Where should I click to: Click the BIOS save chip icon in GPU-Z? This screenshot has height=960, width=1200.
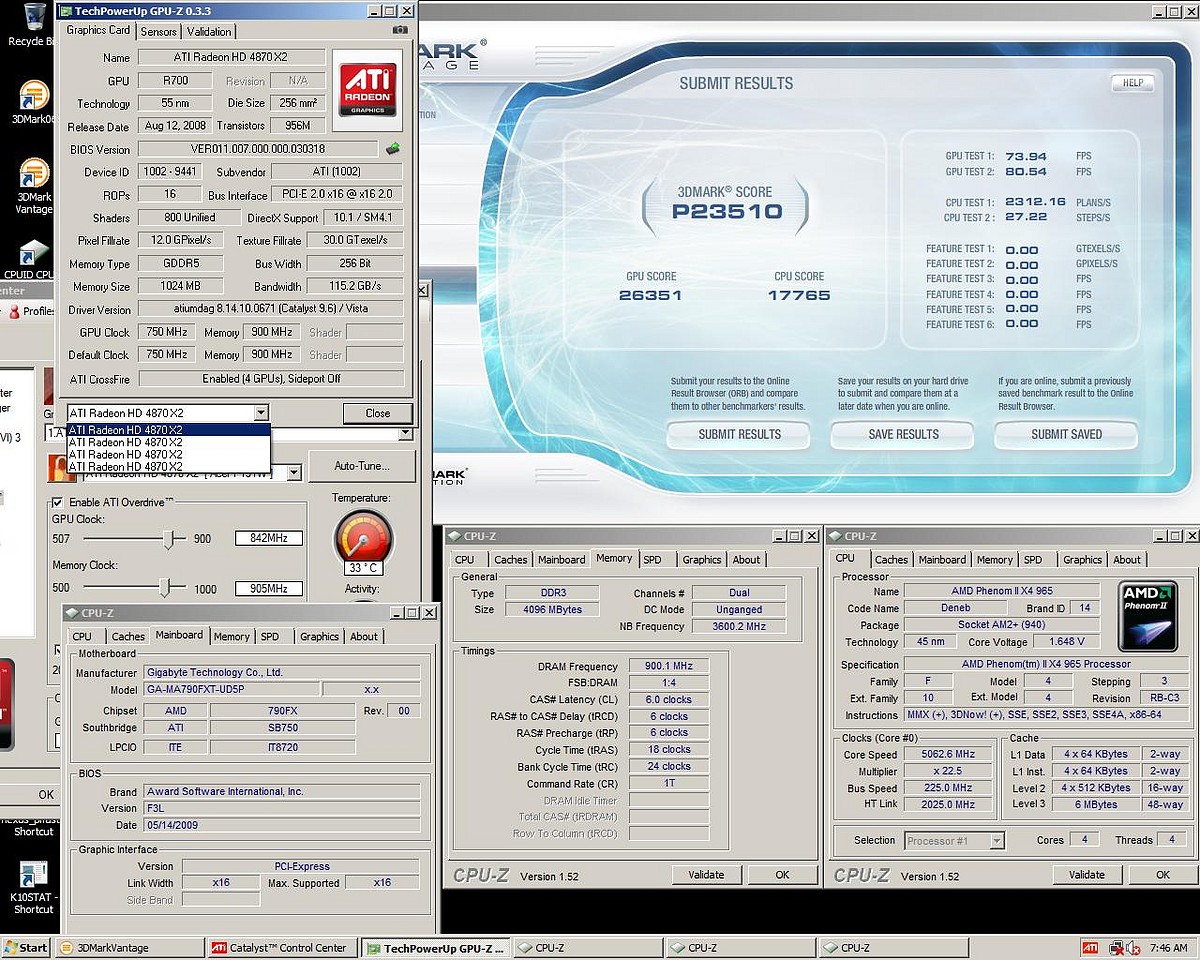(x=394, y=149)
